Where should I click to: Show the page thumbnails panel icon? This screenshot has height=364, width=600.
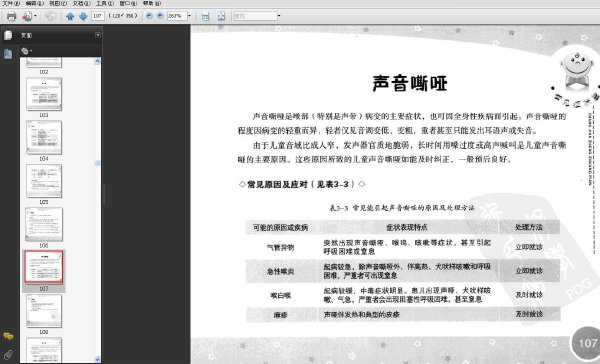pos(8,35)
